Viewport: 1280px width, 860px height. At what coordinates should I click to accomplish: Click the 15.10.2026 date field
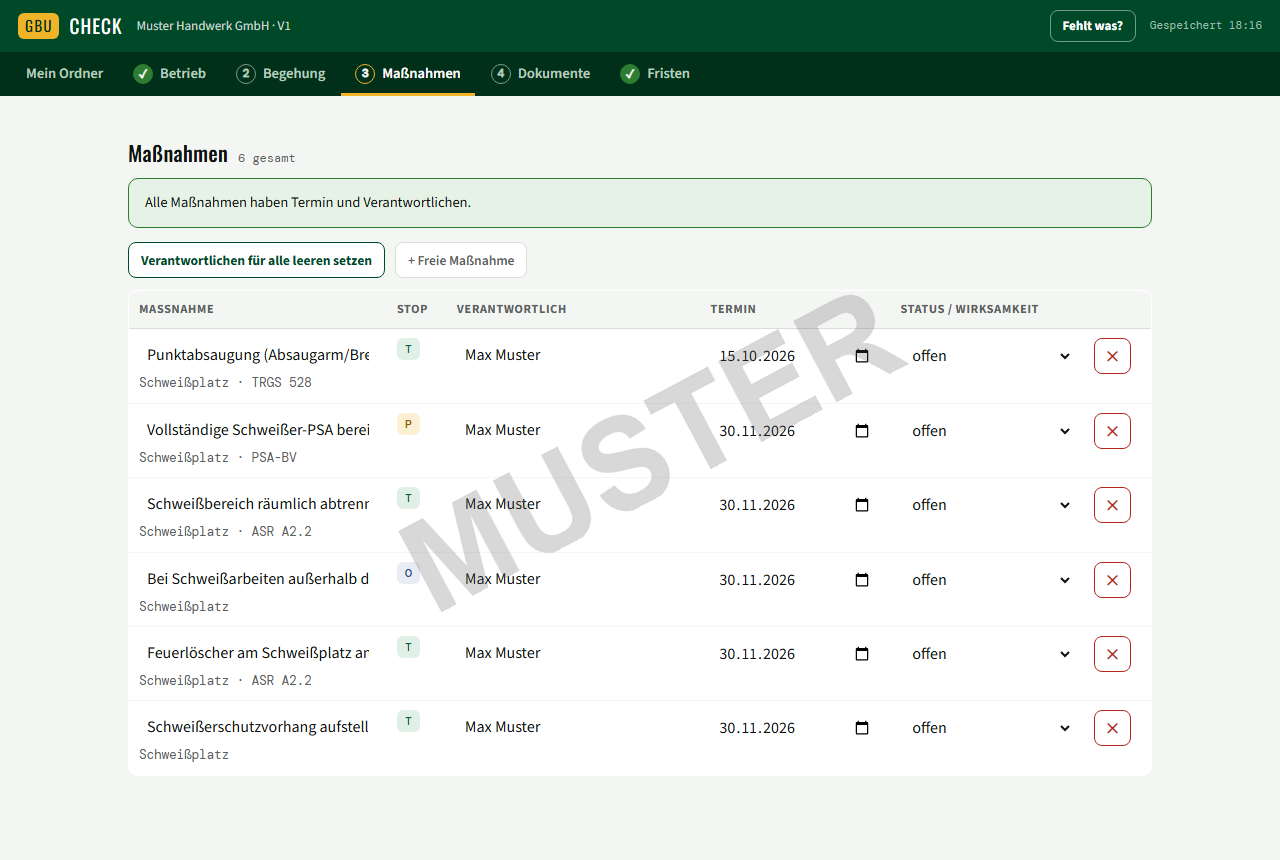(x=796, y=356)
